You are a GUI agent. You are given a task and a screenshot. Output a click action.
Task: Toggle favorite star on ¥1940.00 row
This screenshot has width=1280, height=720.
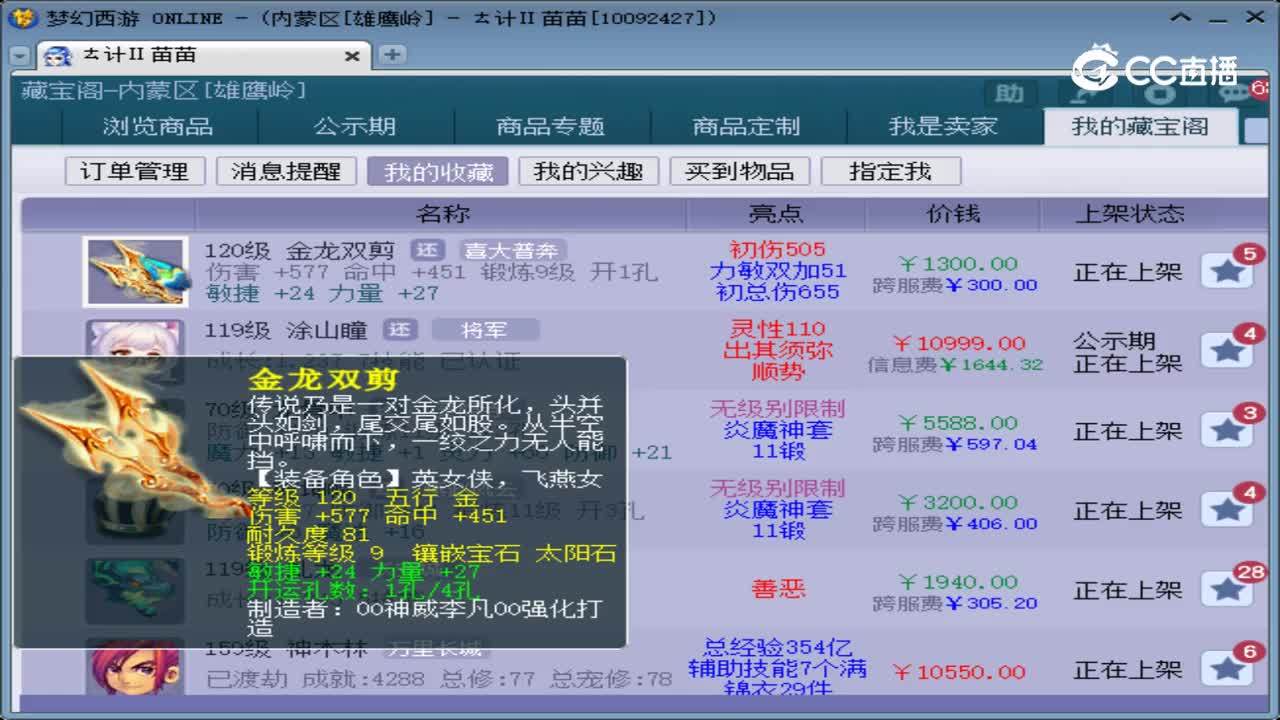pos(1226,590)
